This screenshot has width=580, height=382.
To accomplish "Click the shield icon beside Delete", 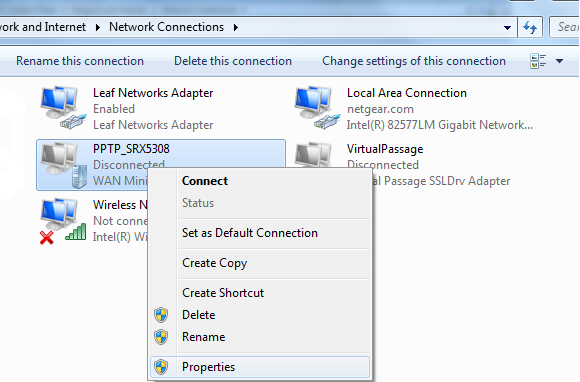I will 161,315.
